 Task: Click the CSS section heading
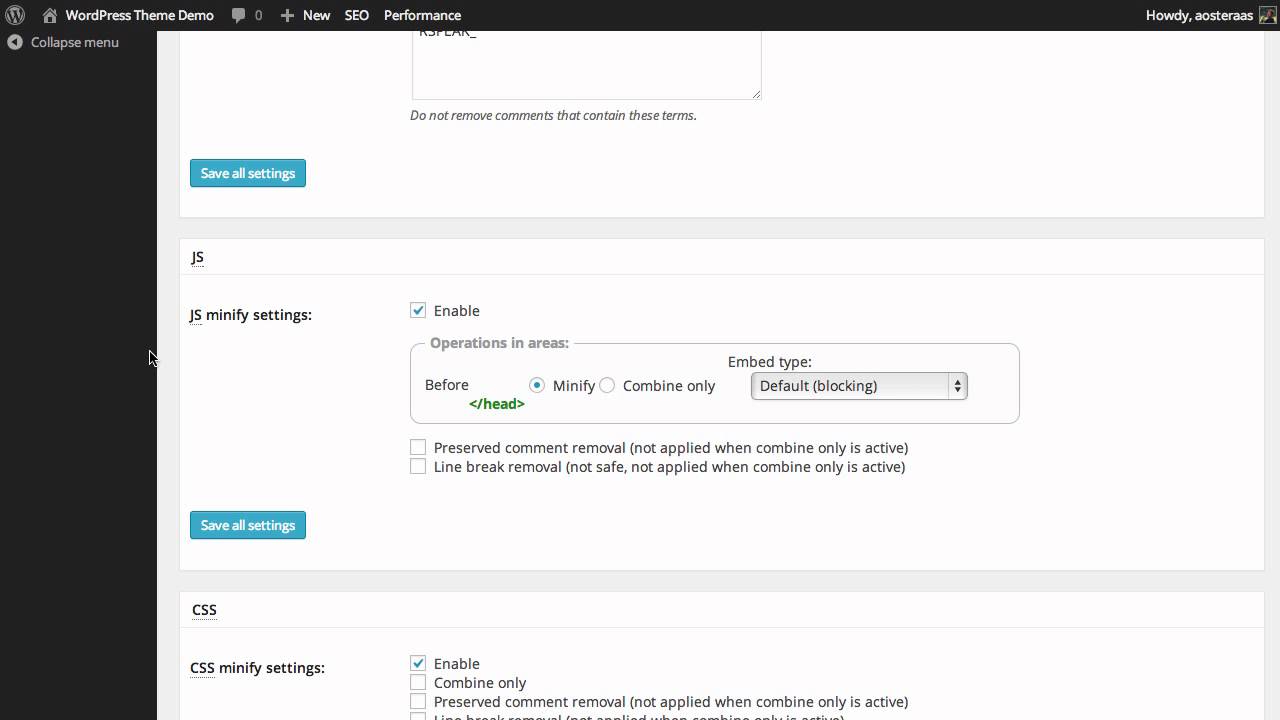[204, 609]
